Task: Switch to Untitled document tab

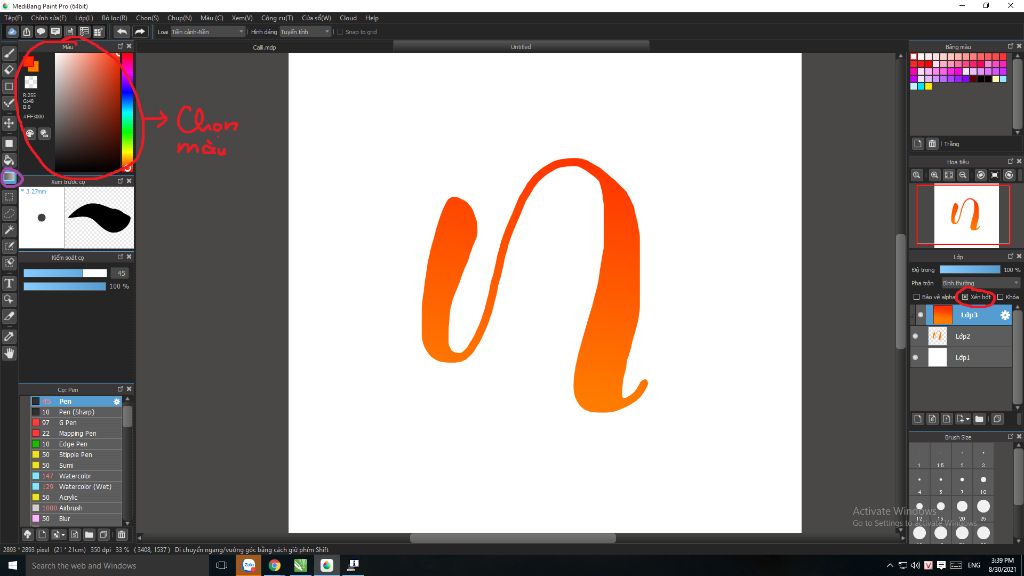Action: [x=521, y=46]
